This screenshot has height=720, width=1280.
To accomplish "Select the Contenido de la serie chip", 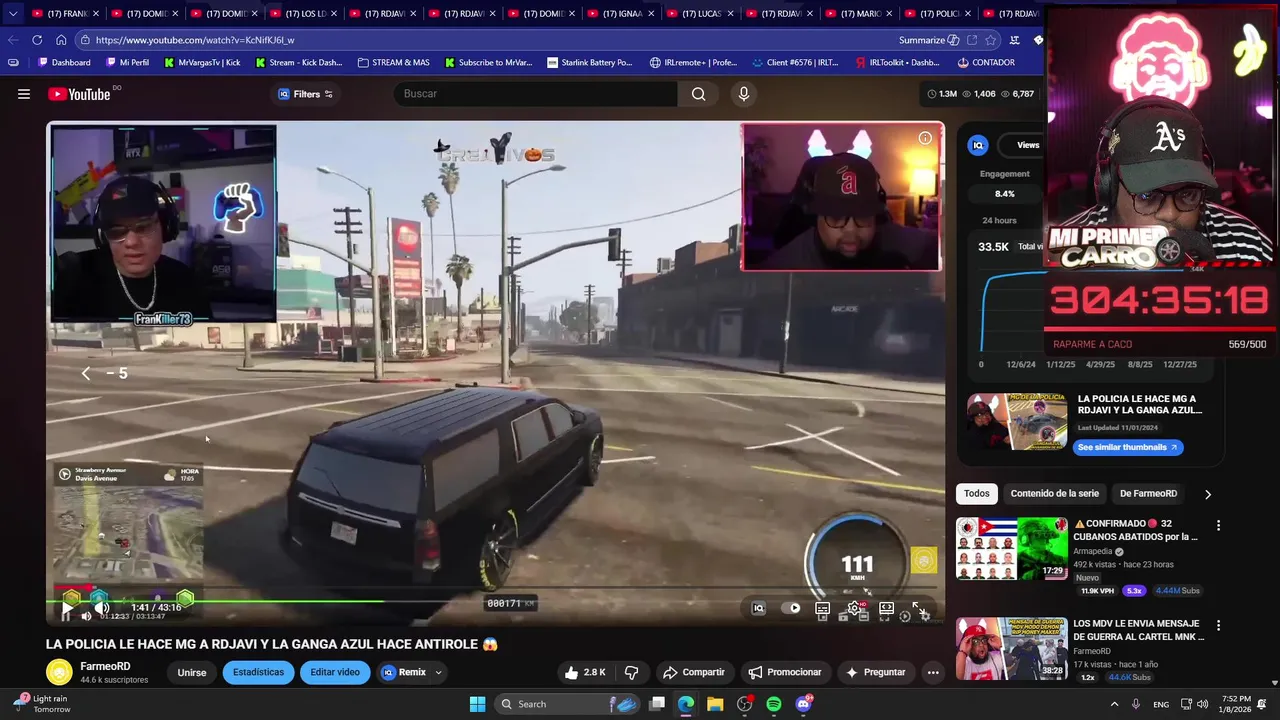I will [x=1054, y=493].
